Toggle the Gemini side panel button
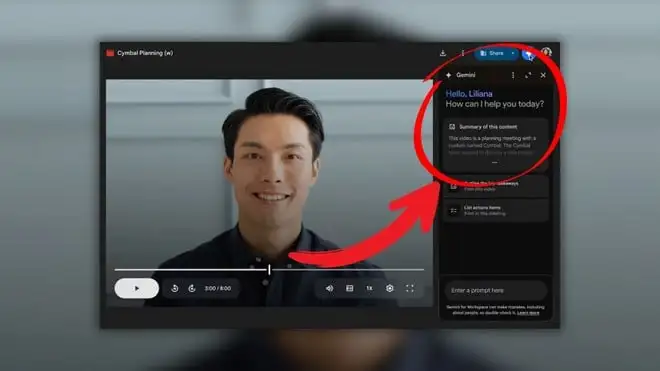Viewport: 660px width, 371px height. [529, 54]
